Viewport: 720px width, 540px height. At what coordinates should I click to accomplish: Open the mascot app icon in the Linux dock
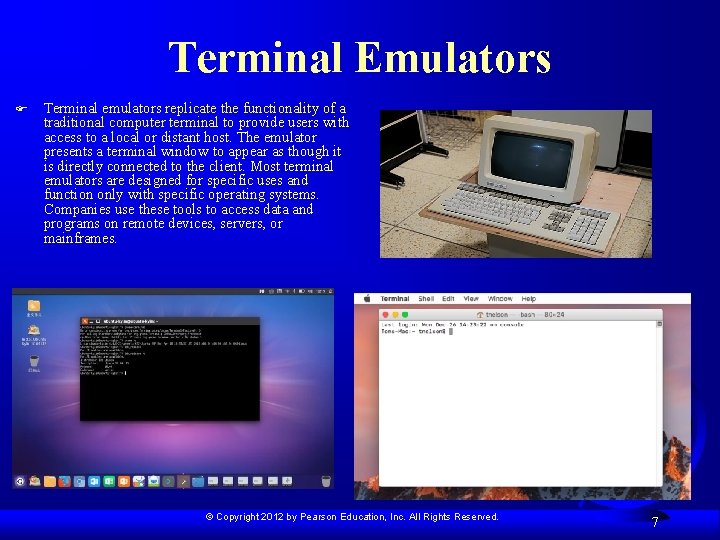coord(34,481)
